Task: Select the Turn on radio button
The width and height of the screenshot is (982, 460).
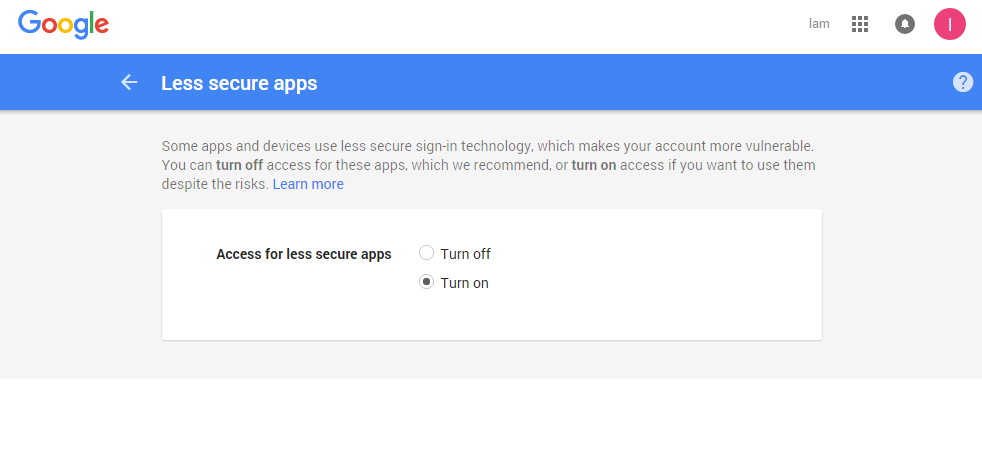Action: point(426,282)
